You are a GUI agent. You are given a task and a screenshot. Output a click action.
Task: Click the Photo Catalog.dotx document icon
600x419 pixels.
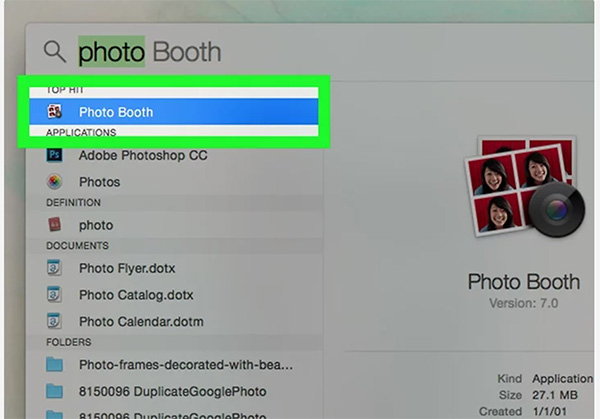[x=54, y=295]
